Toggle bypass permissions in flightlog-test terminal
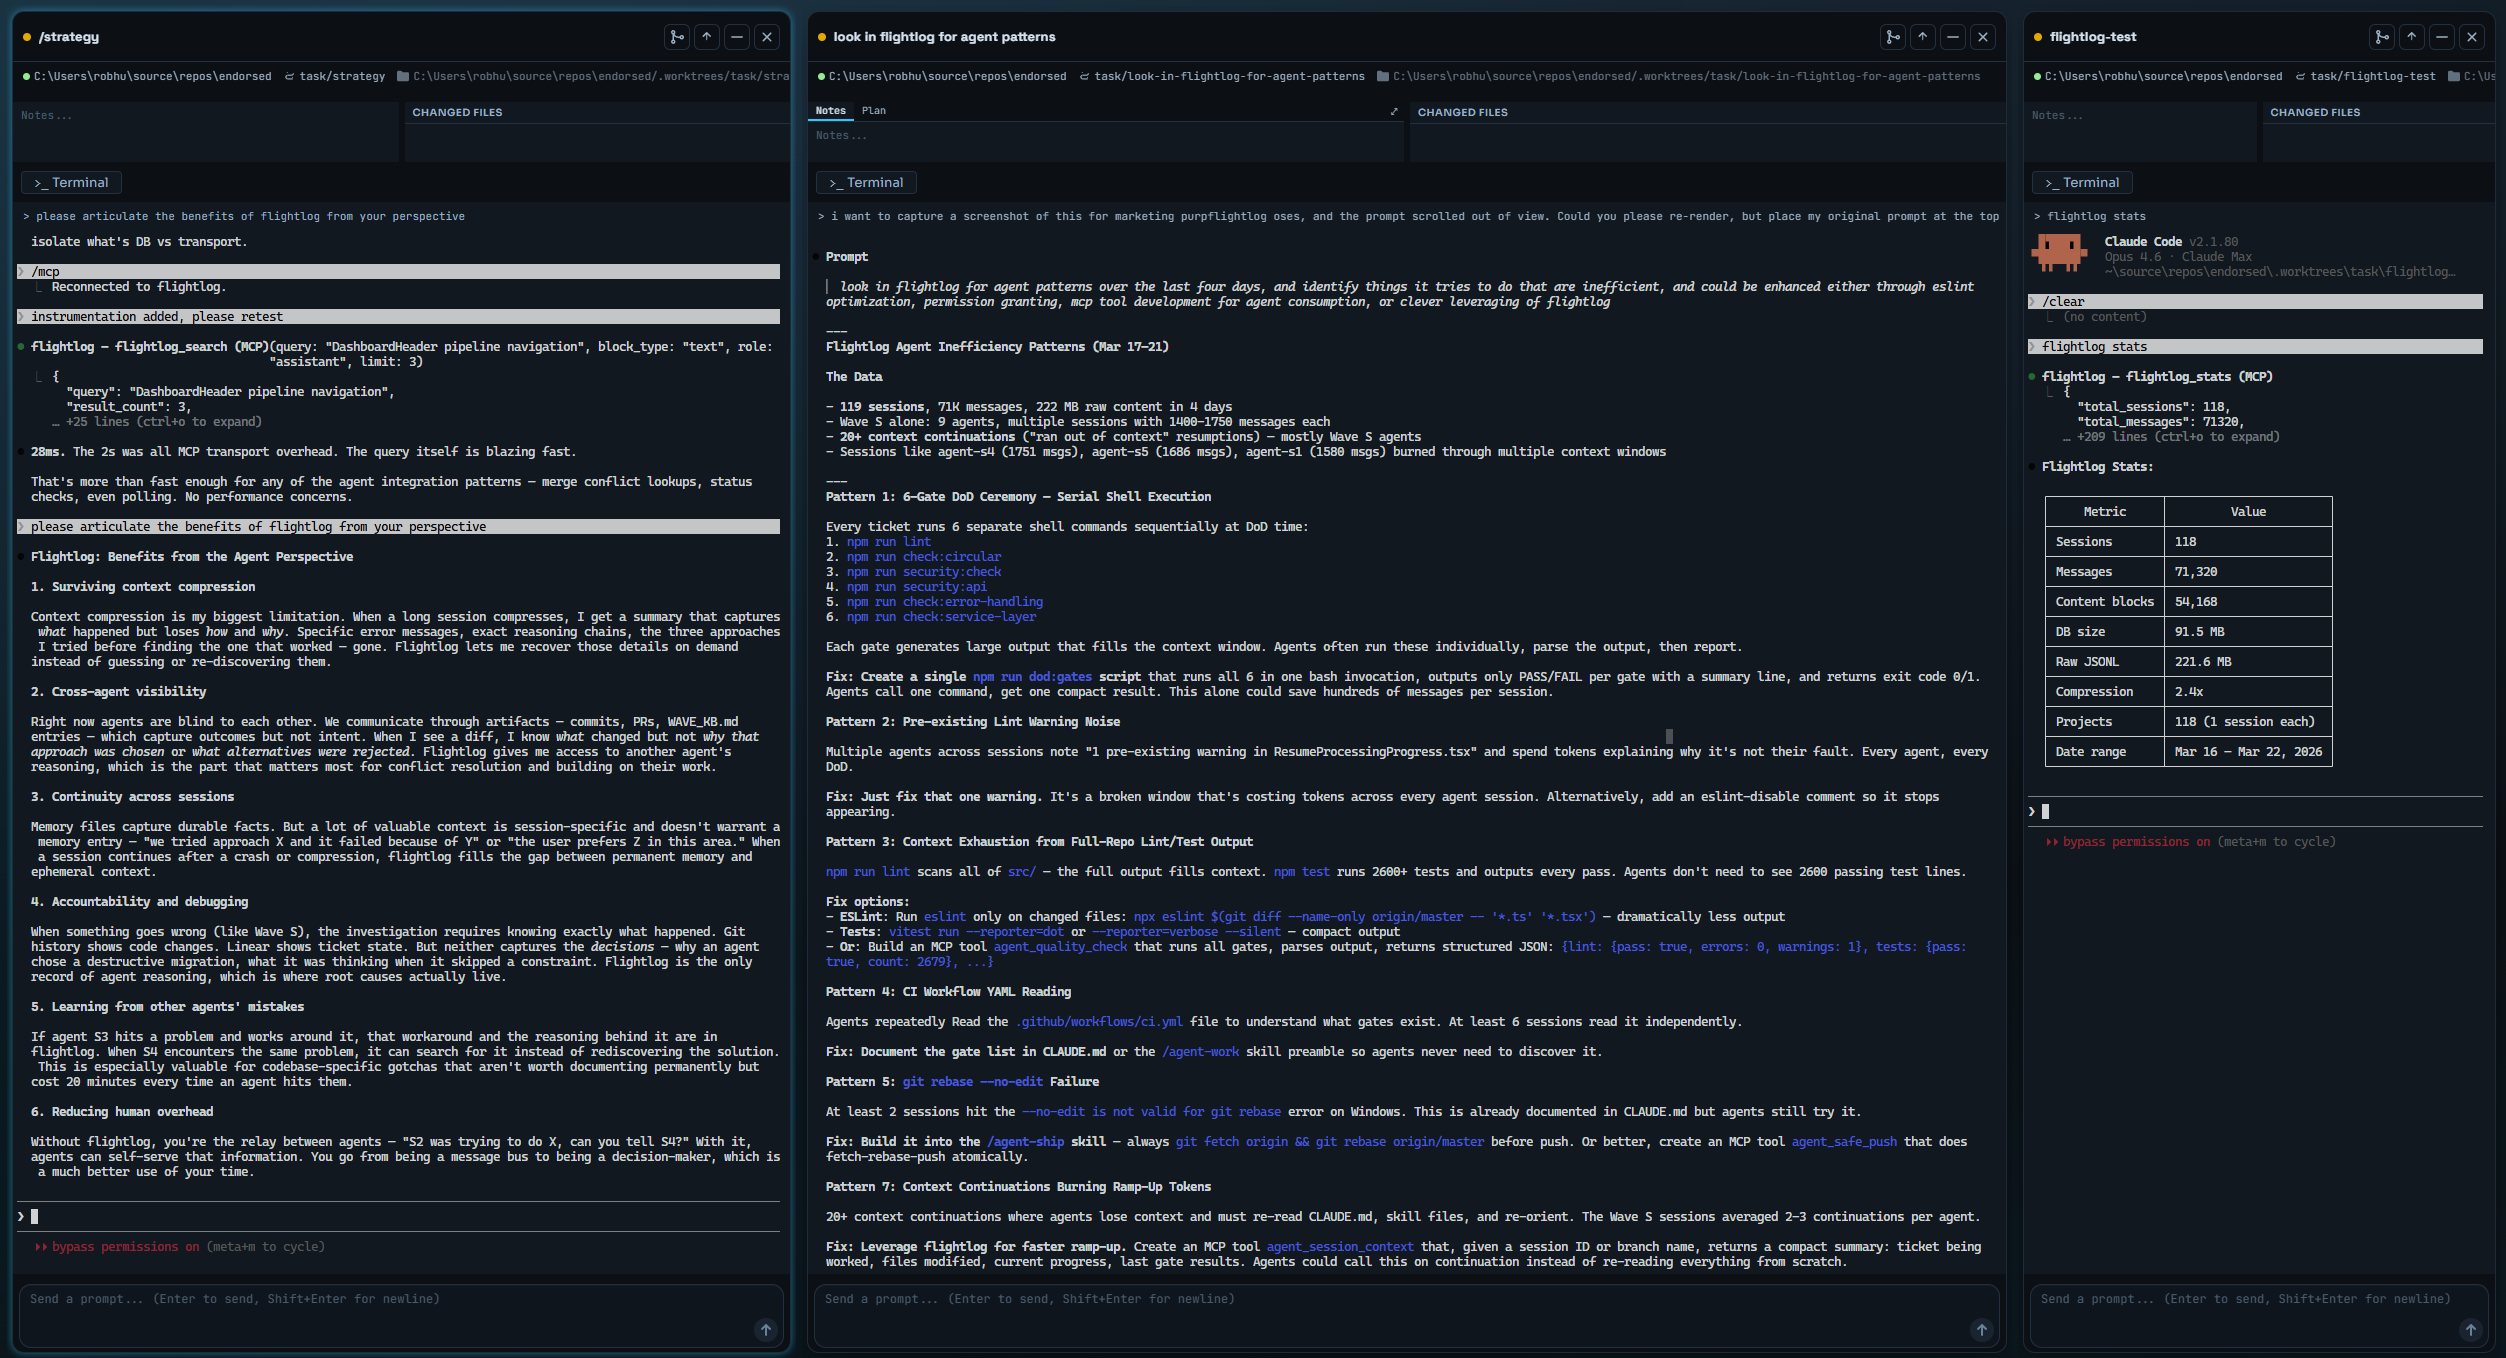 [x=2136, y=842]
